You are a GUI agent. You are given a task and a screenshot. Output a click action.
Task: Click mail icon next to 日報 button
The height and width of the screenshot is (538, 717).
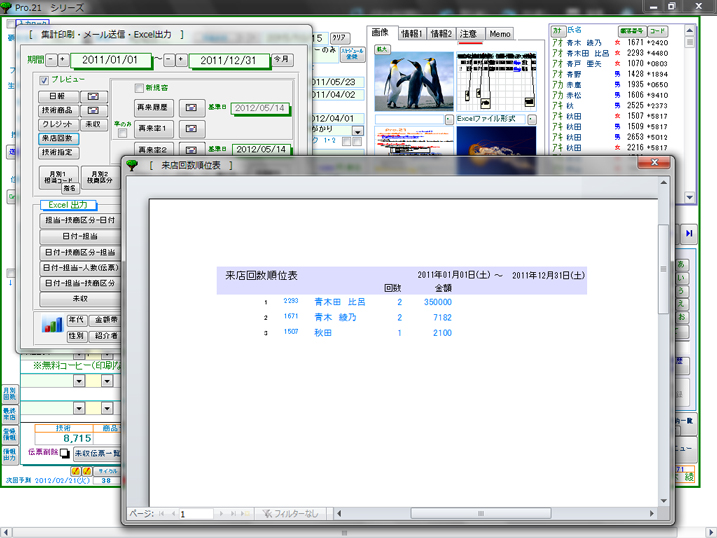coord(93,96)
